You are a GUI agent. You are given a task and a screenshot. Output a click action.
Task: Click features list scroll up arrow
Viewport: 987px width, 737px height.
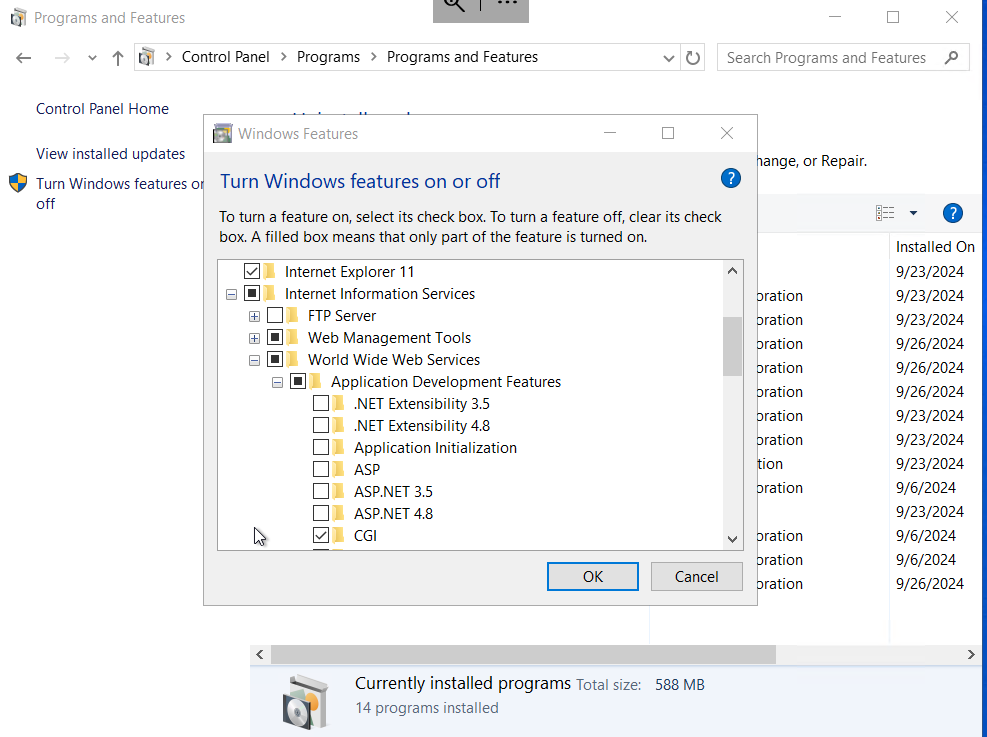click(732, 271)
